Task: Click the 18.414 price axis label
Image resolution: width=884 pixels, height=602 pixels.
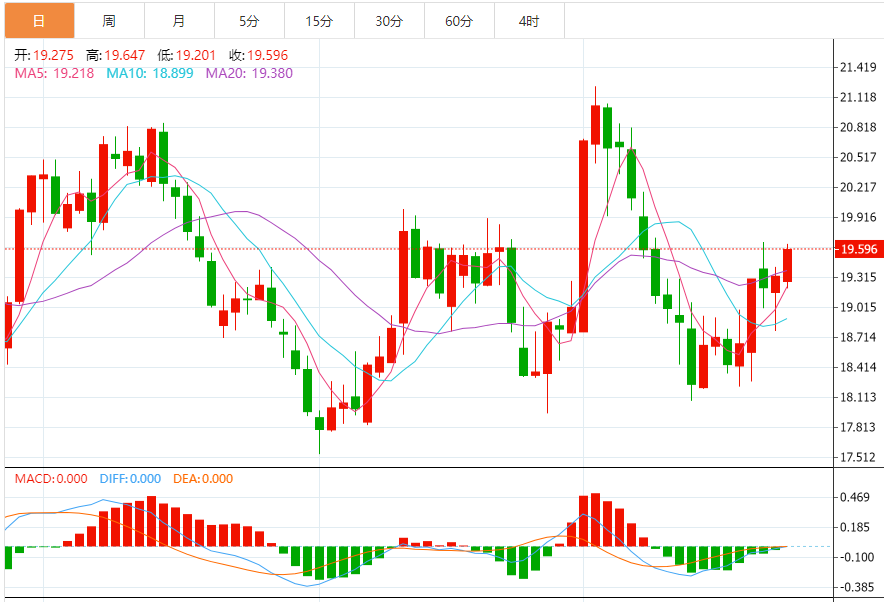Action: [x=858, y=367]
